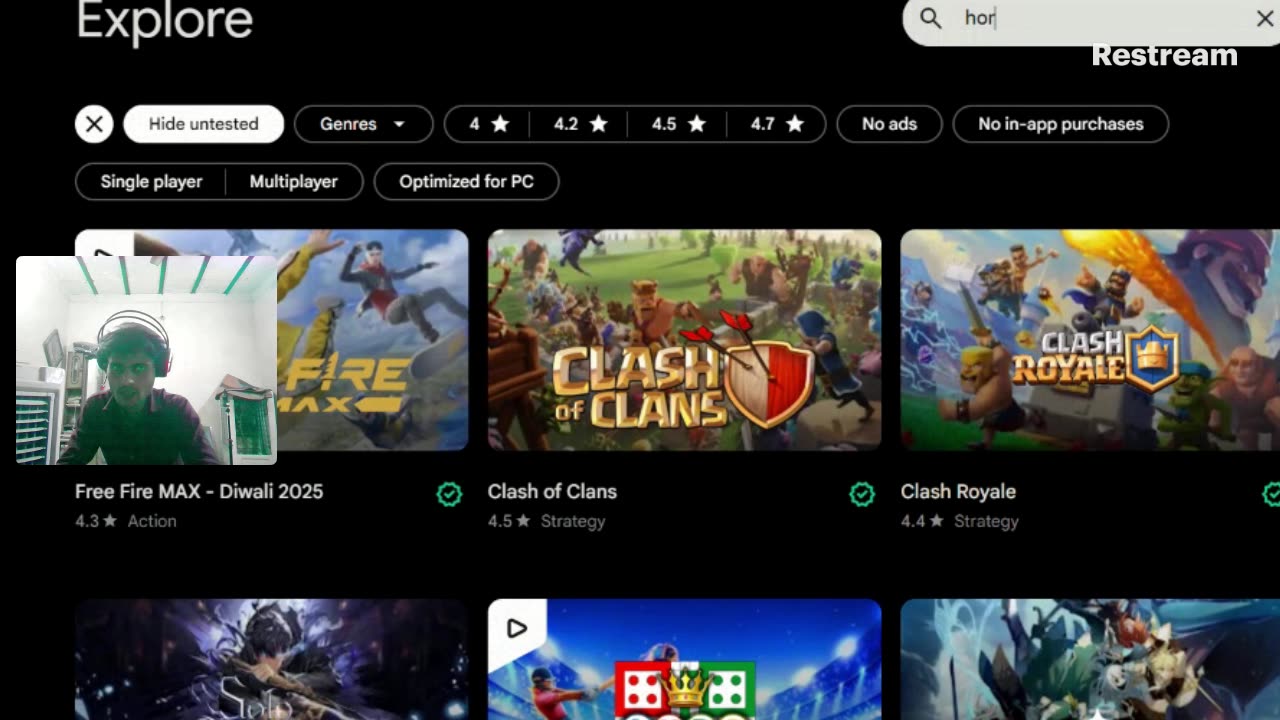Click the verified badge beside Free Fire MAX
This screenshot has width=1280, height=720.
pyautogui.click(x=449, y=493)
